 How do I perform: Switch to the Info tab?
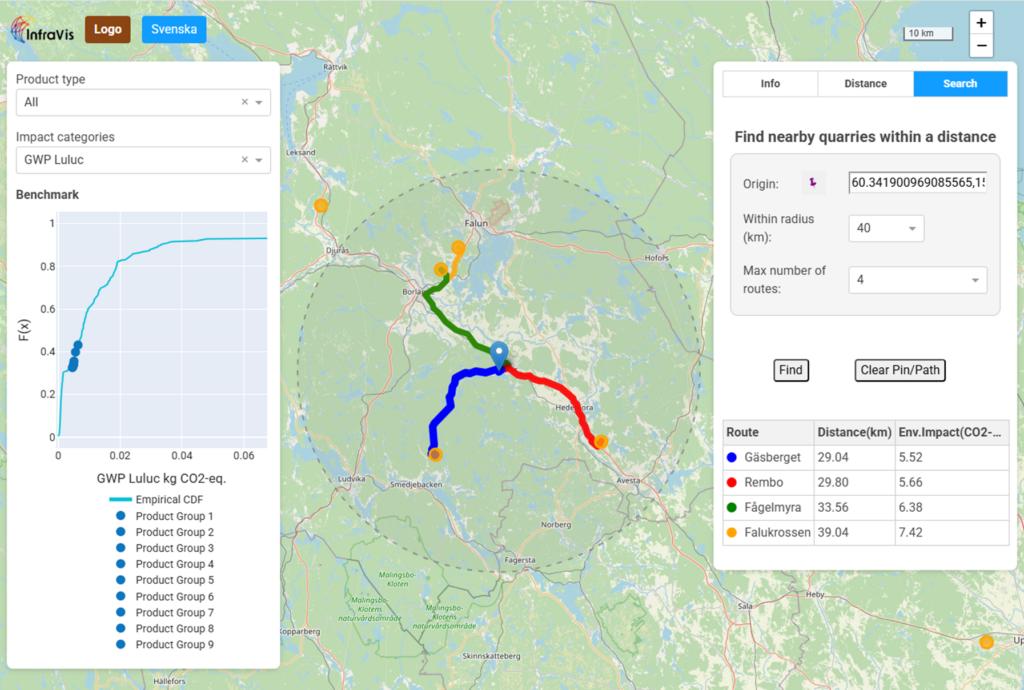(770, 84)
